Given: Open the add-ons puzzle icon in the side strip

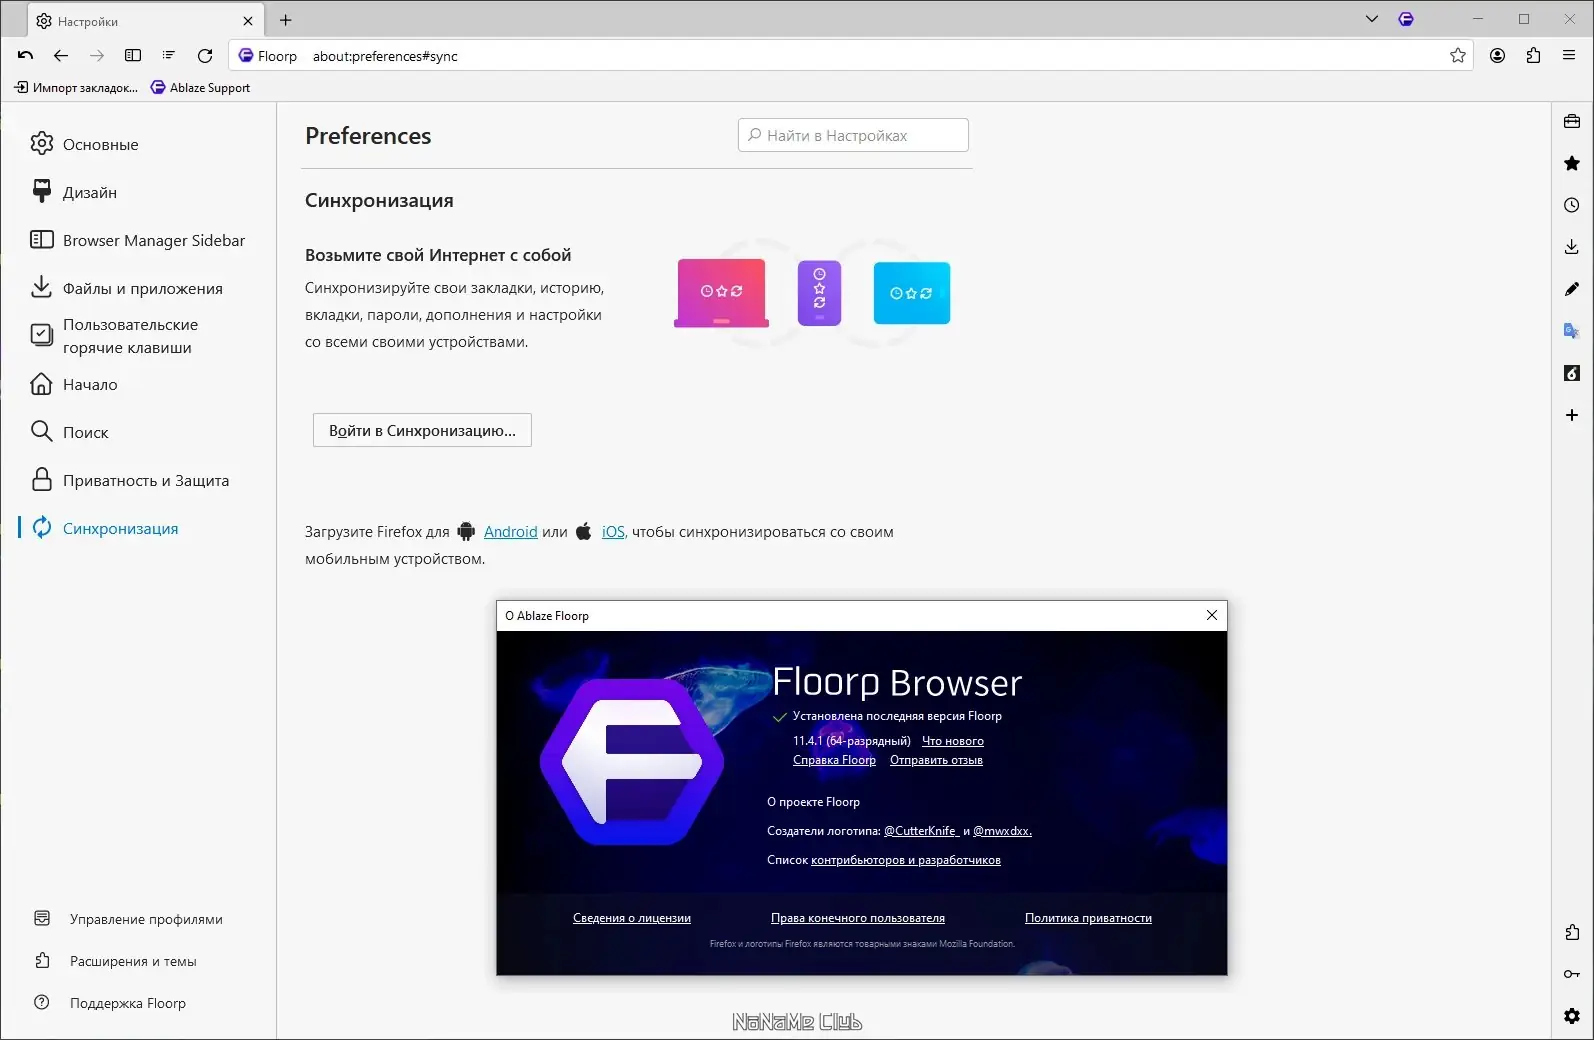Looking at the screenshot, I should click(x=1572, y=932).
